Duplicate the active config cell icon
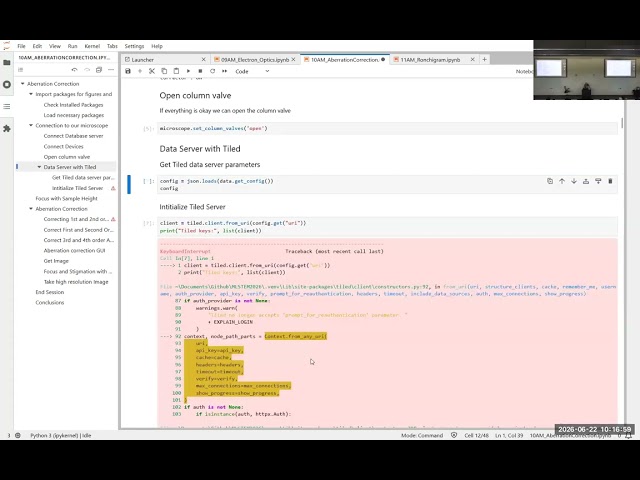Screen dimensions: 640x480 pos(550,181)
